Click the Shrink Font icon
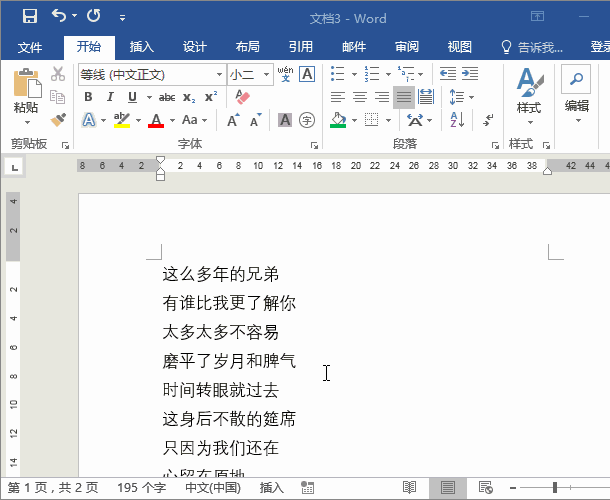 [256, 120]
